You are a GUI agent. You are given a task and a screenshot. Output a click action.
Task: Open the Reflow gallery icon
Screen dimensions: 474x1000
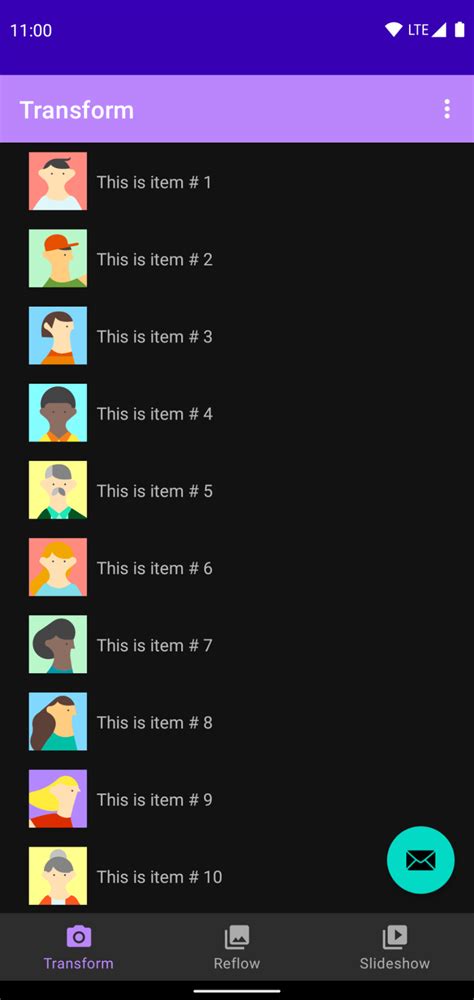point(237,936)
